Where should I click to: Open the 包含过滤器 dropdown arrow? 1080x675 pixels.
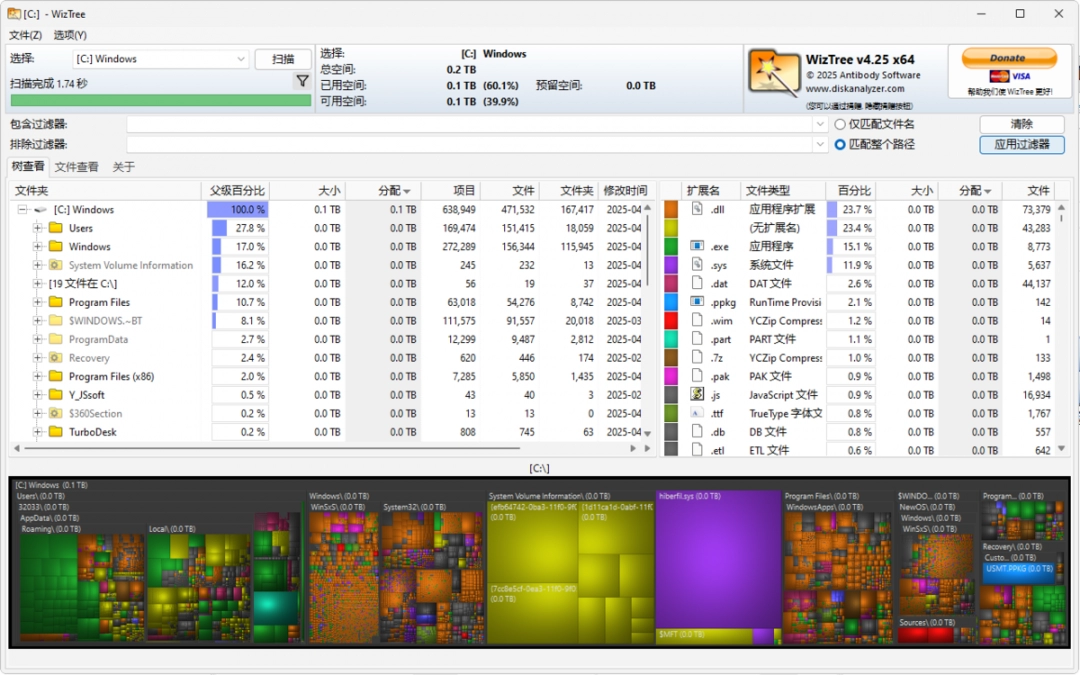[x=821, y=124]
